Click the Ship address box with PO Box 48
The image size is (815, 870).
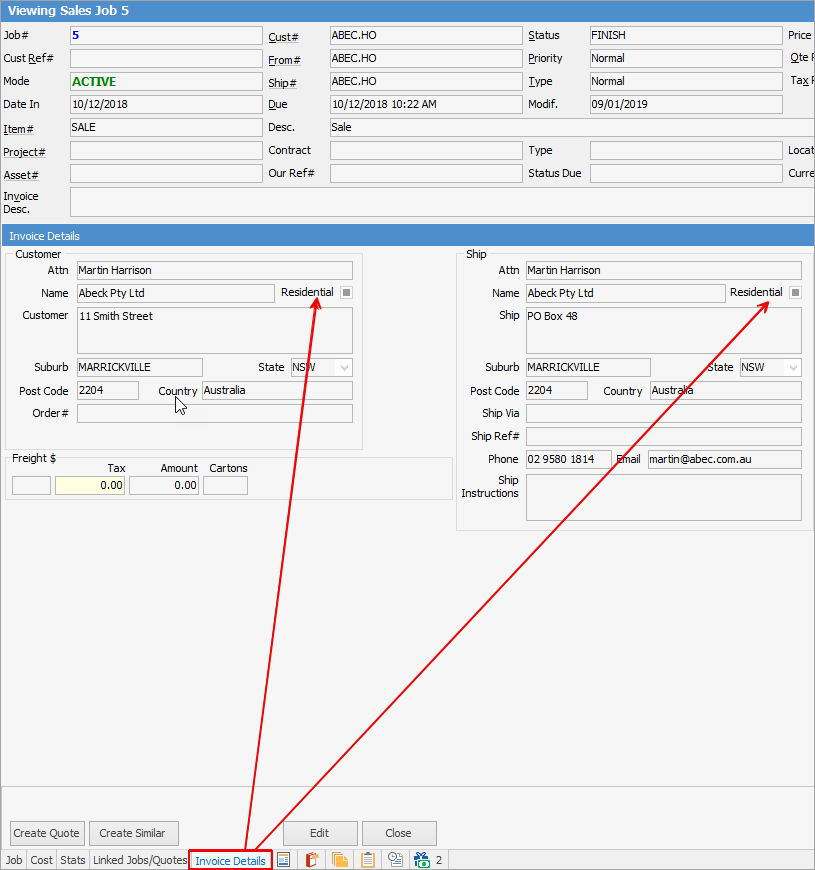tap(664, 331)
